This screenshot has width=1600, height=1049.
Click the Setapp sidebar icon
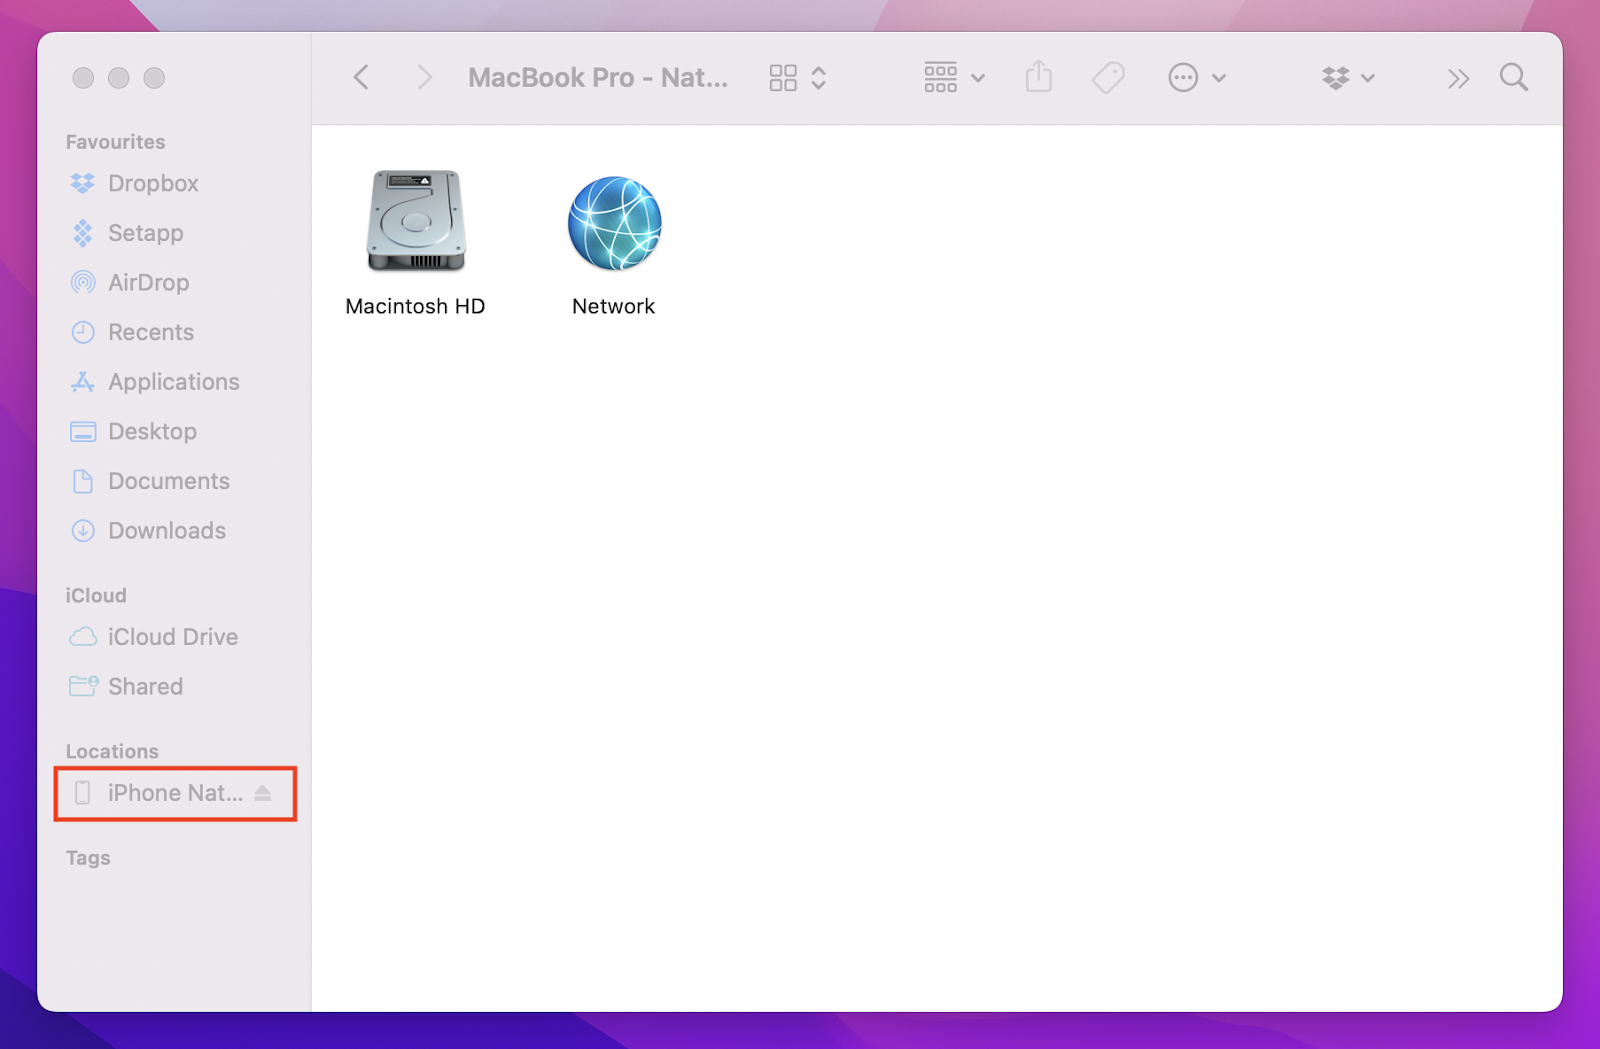coord(83,233)
